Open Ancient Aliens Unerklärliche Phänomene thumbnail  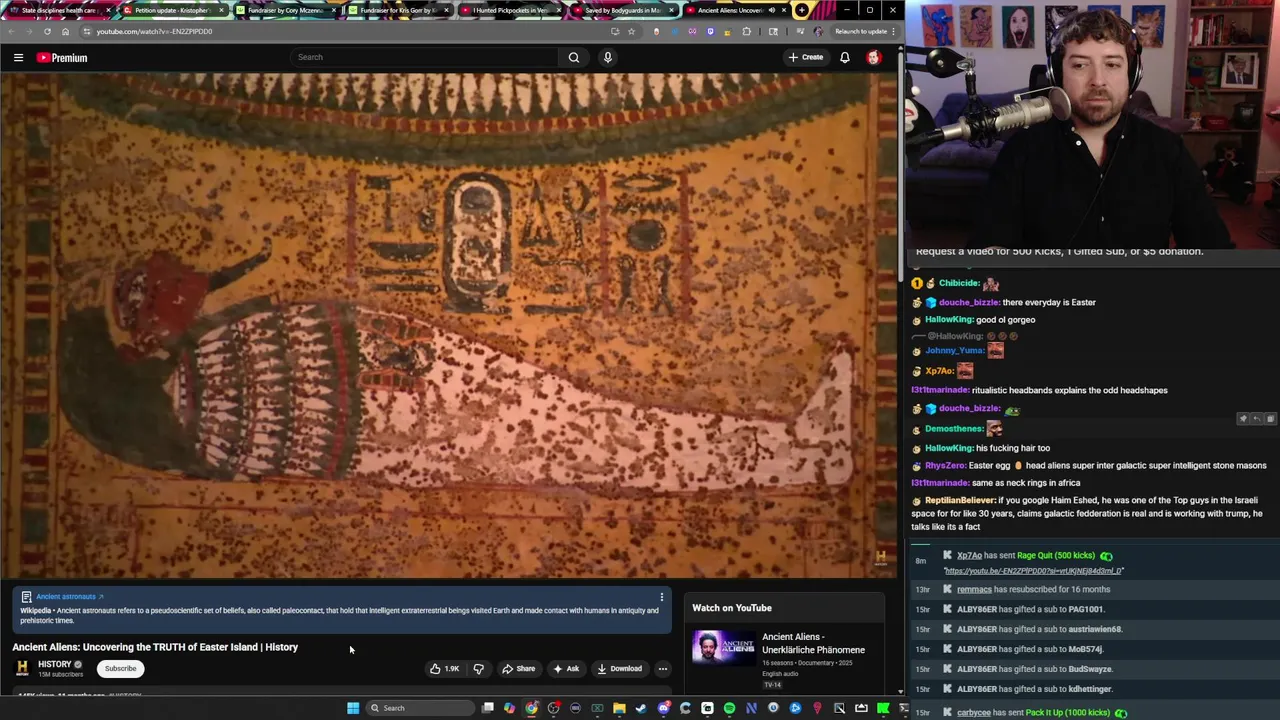point(724,647)
